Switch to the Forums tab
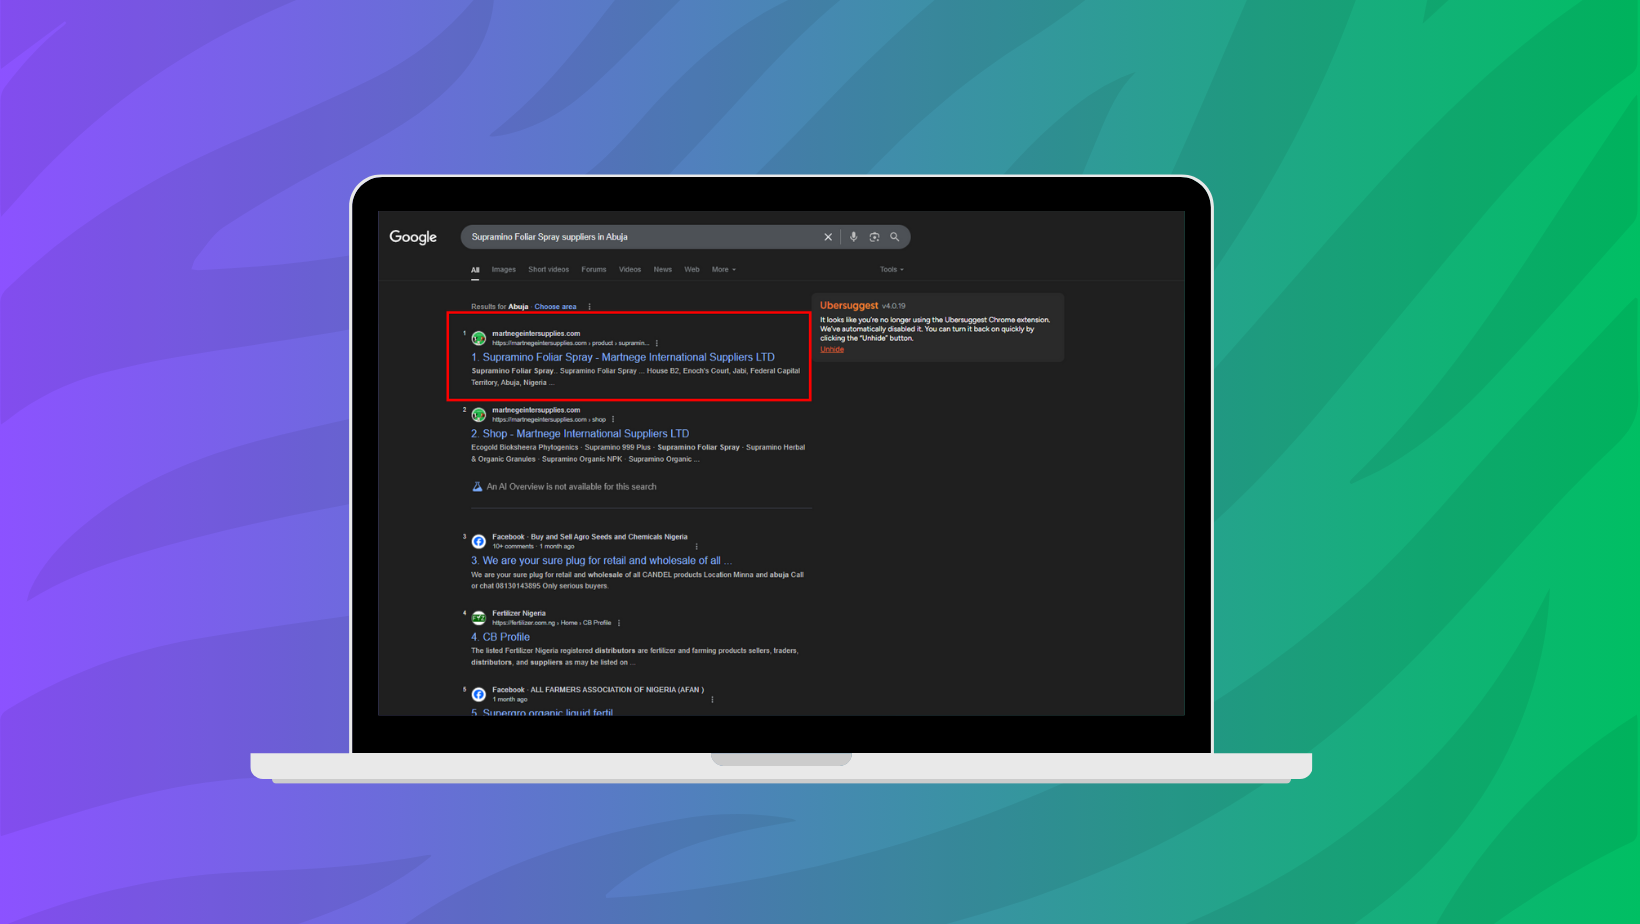 594,269
